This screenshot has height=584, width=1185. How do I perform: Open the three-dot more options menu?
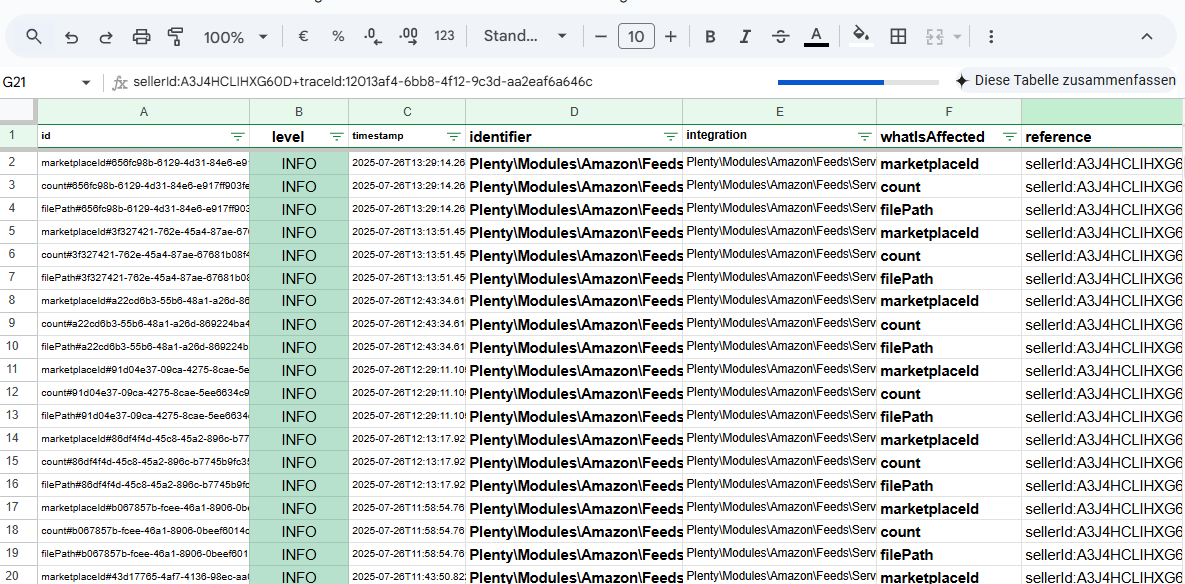(x=990, y=37)
